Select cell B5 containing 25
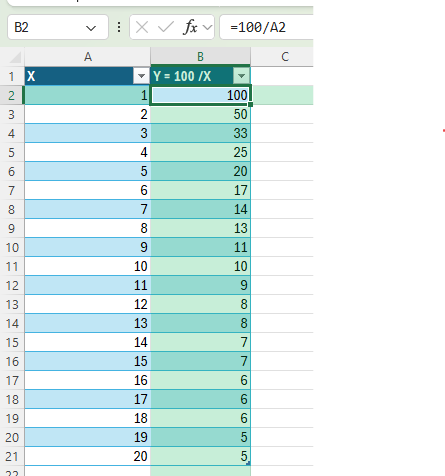Image resolution: width=445 pixels, height=476 pixels. pos(200,152)
